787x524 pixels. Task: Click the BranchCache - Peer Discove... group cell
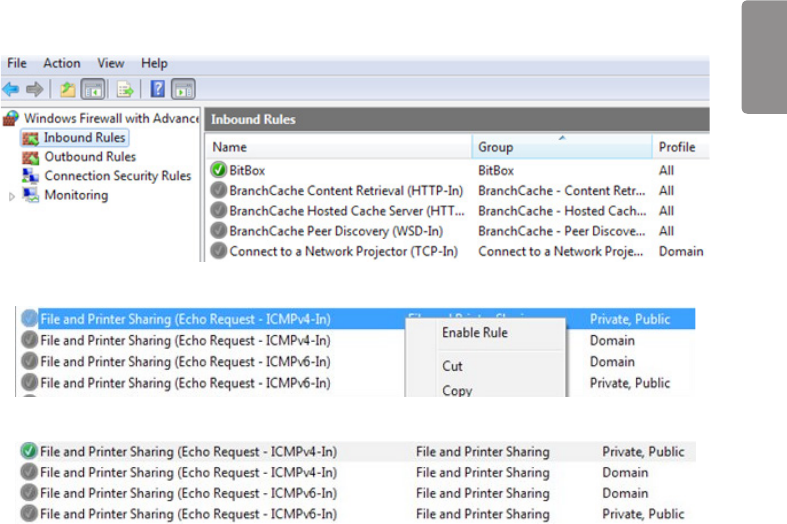[562, 231]
